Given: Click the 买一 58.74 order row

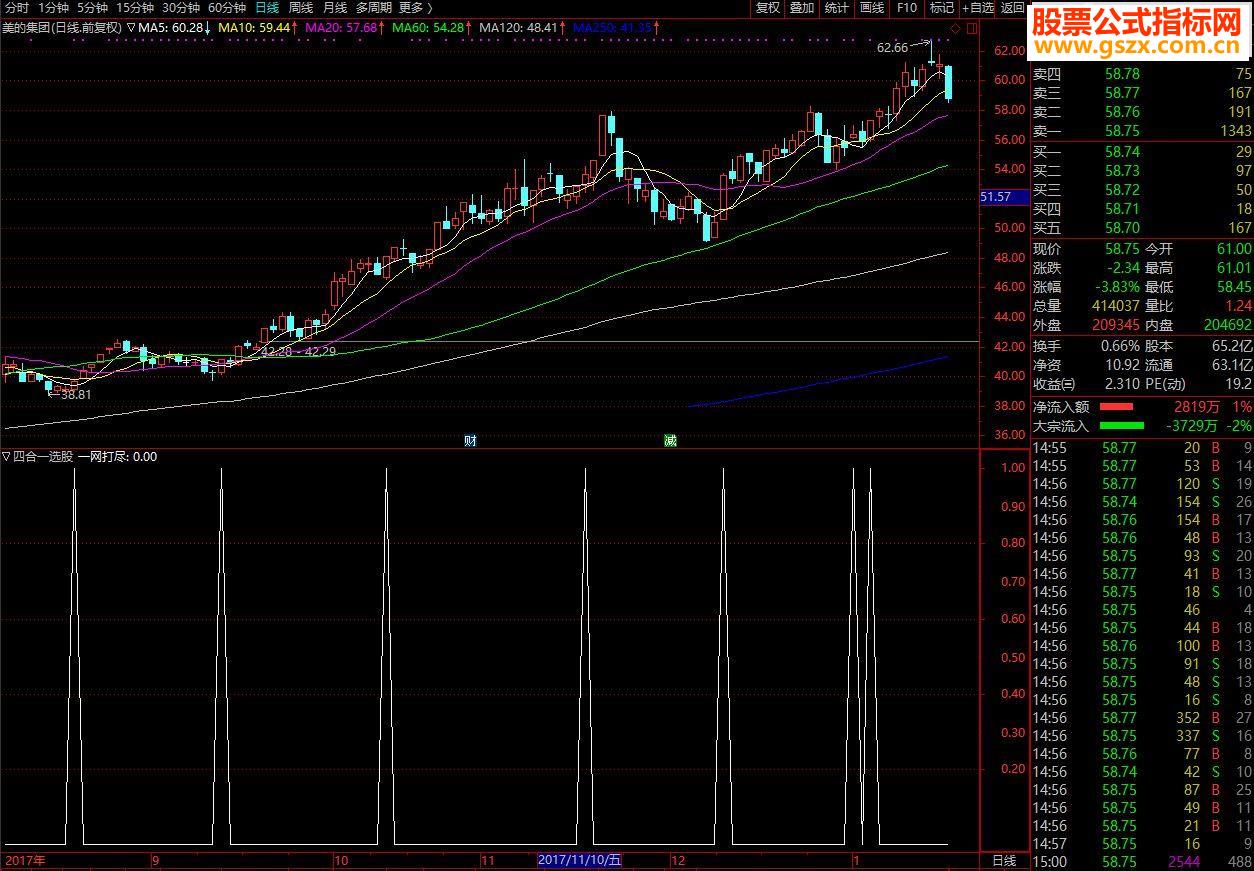Looking at the screenshot, I should [x=1142, y=152].
